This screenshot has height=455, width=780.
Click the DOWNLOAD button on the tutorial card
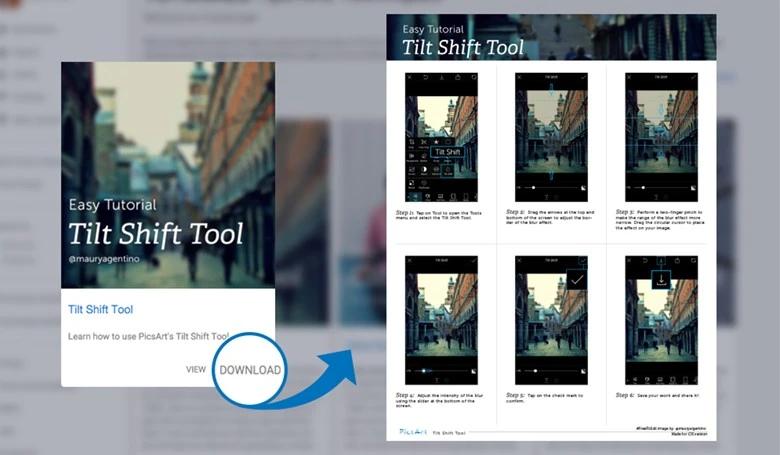[250, 370]
